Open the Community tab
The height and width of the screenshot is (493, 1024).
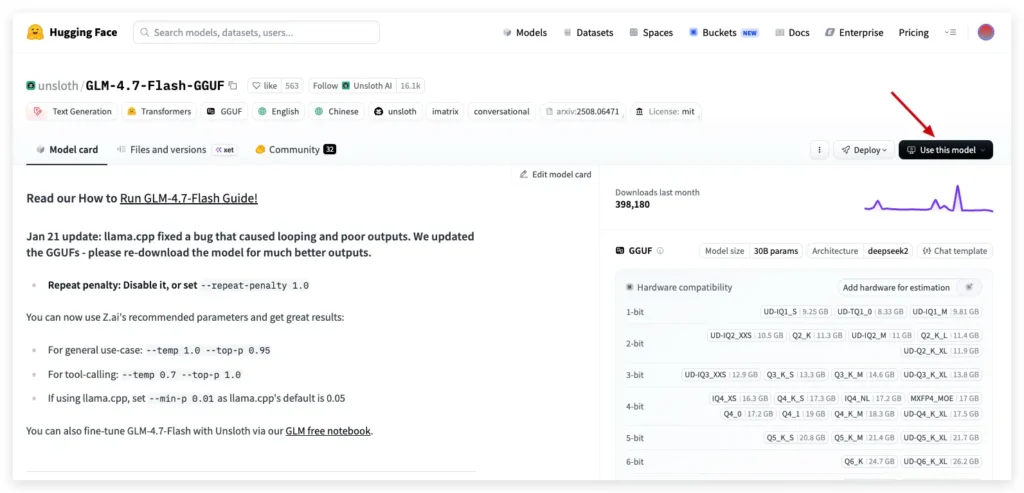coord(295,150)
